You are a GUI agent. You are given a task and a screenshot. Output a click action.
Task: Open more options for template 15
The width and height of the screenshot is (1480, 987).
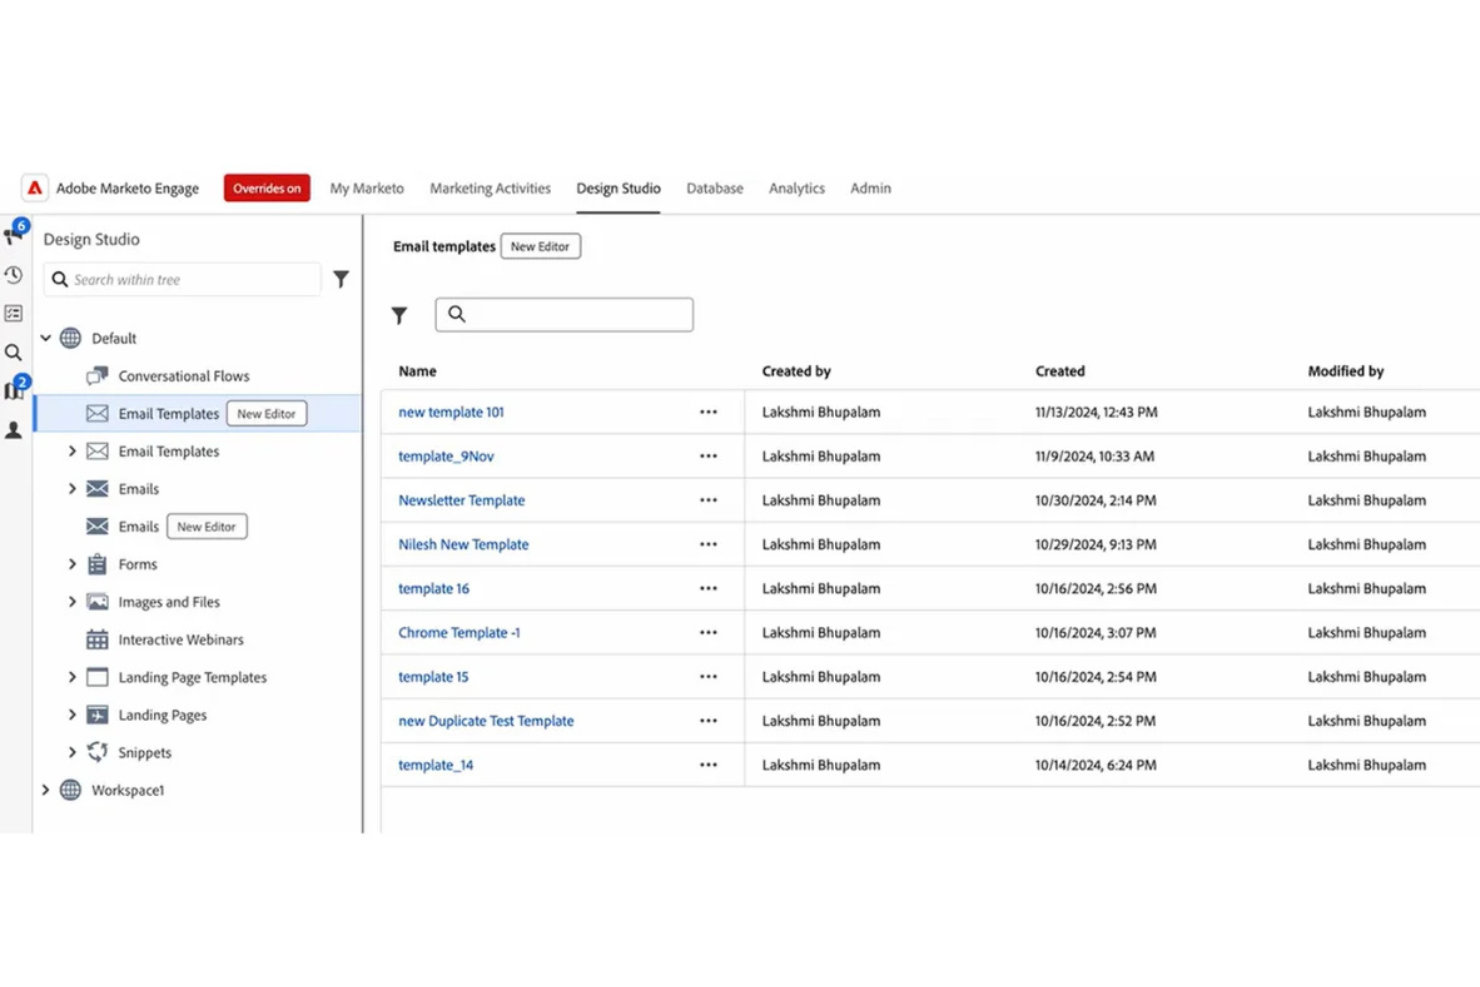coord(708,676)
